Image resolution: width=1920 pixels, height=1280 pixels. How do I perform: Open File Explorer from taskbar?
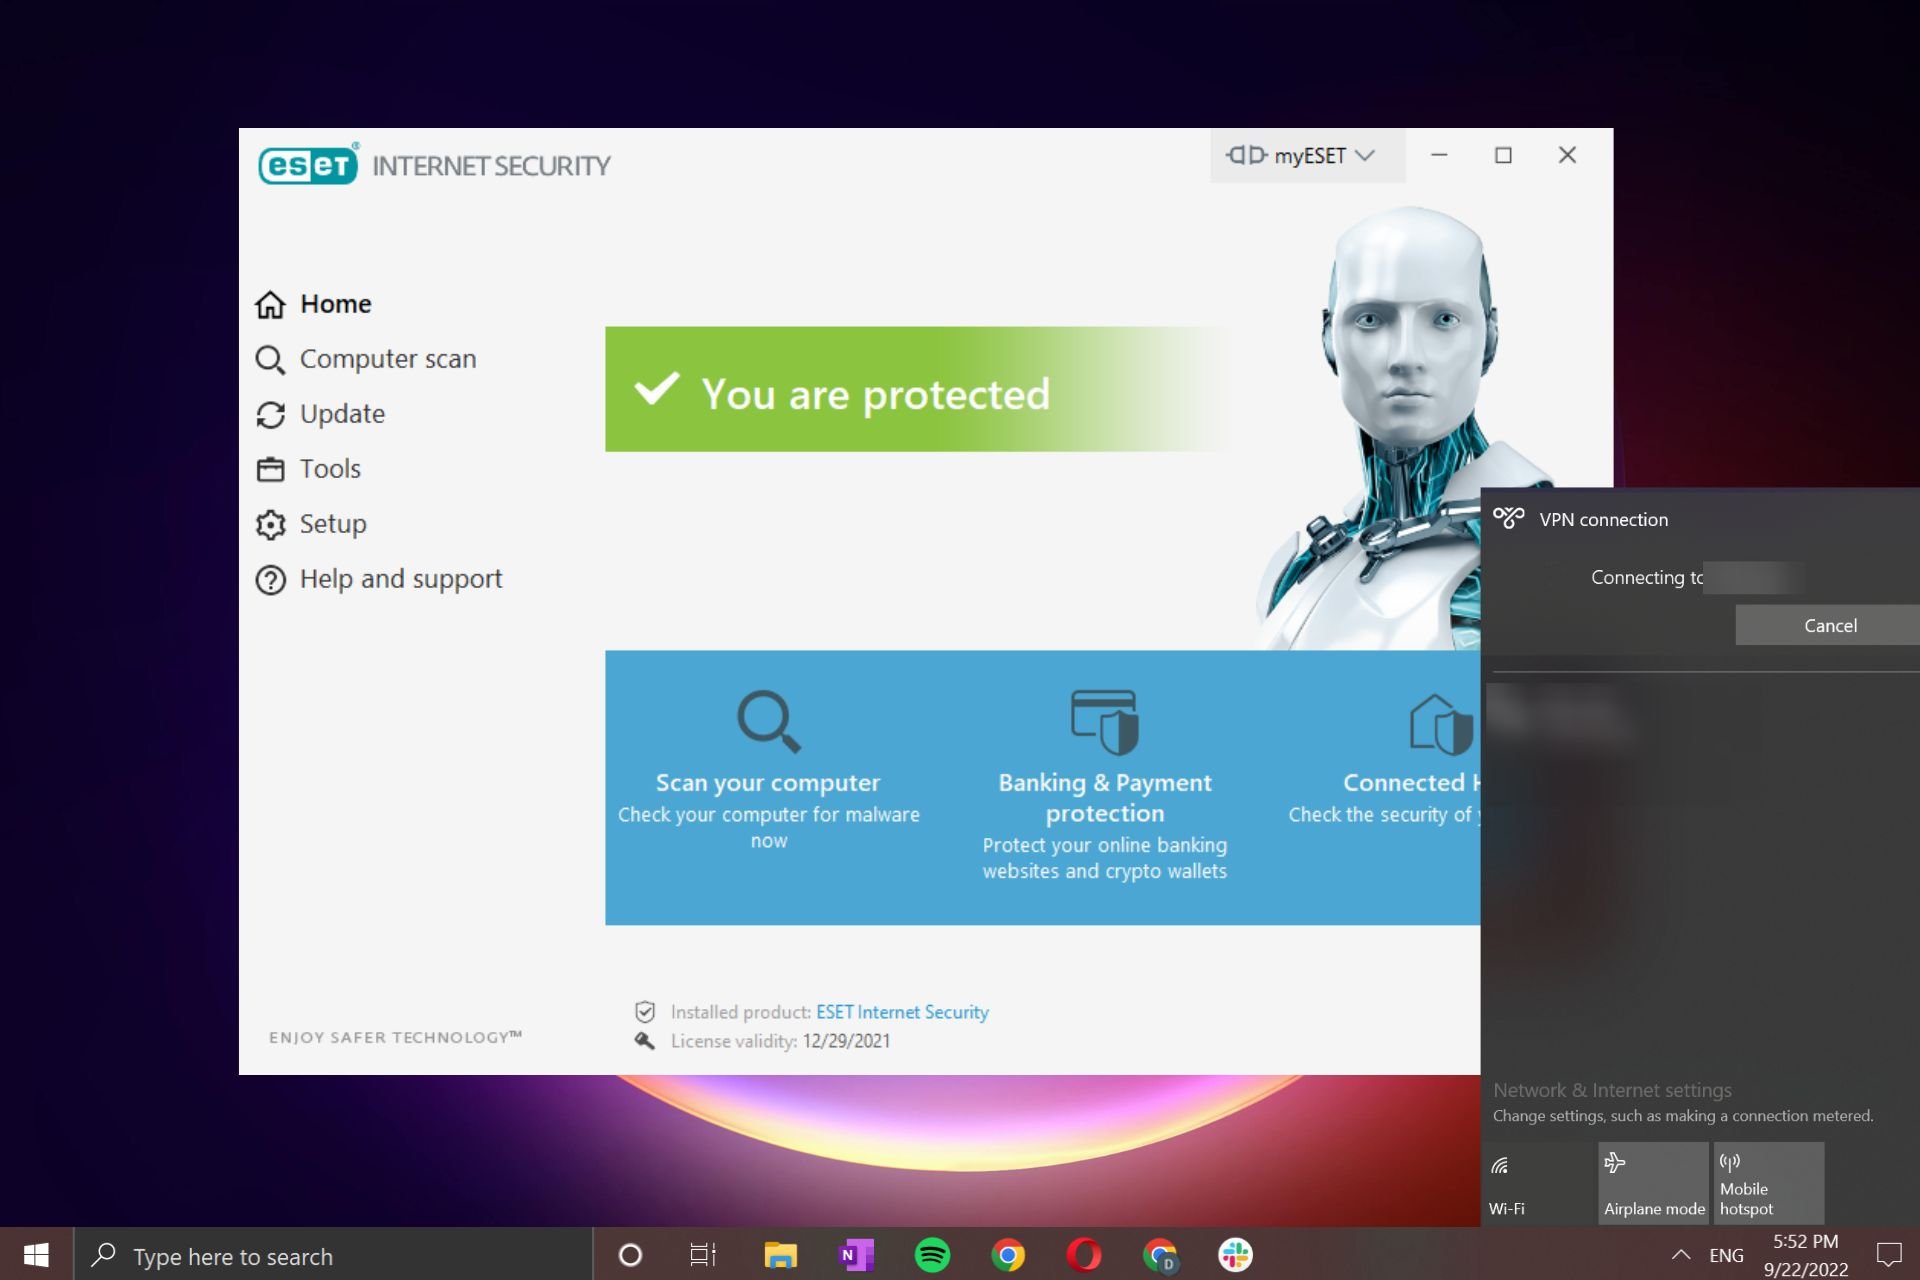(780, 1255)
